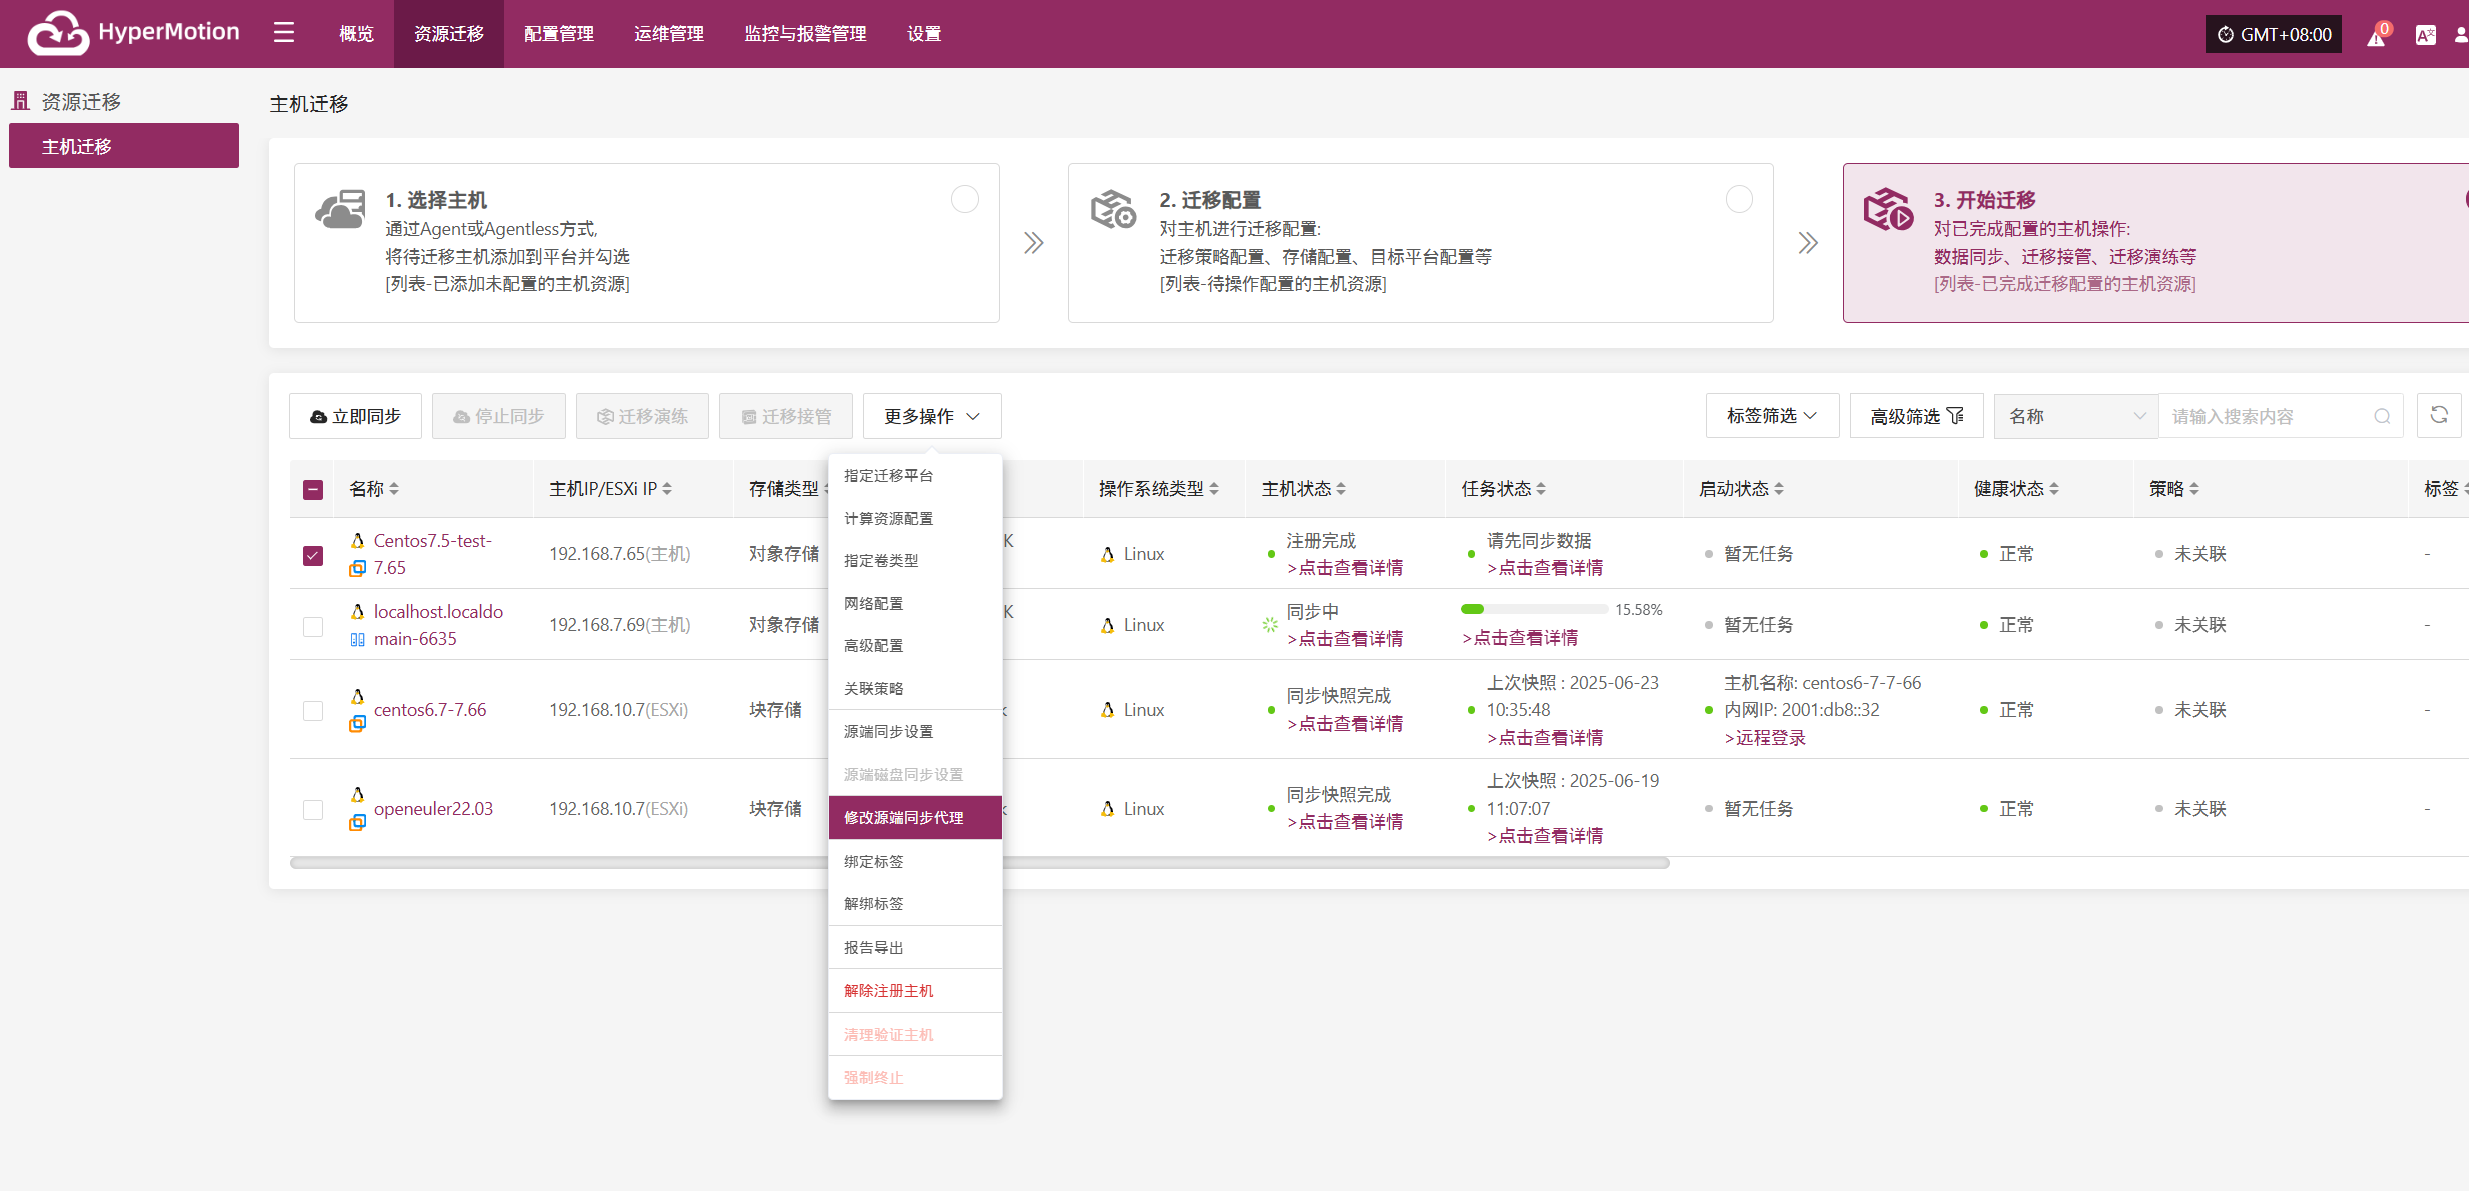Sort by 操作系统类型 column arrows
Image resolution: width=2469 pixels, height=1191 pixels.
[x=1214, y=489]
